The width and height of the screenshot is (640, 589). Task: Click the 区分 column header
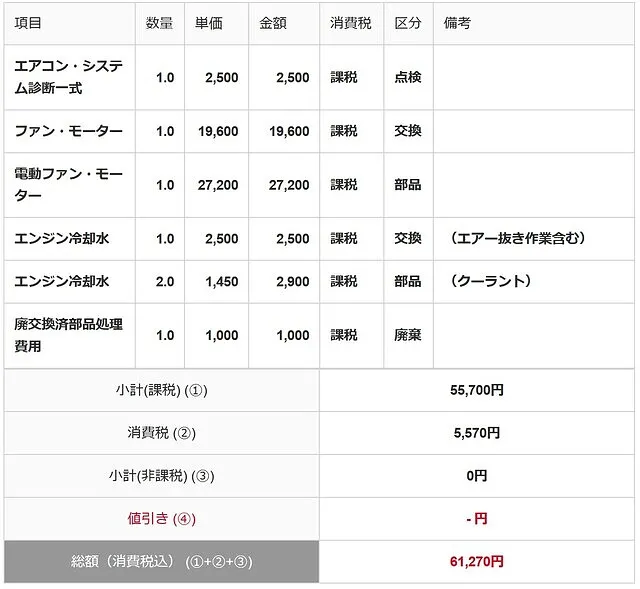(x=408, y=23)
